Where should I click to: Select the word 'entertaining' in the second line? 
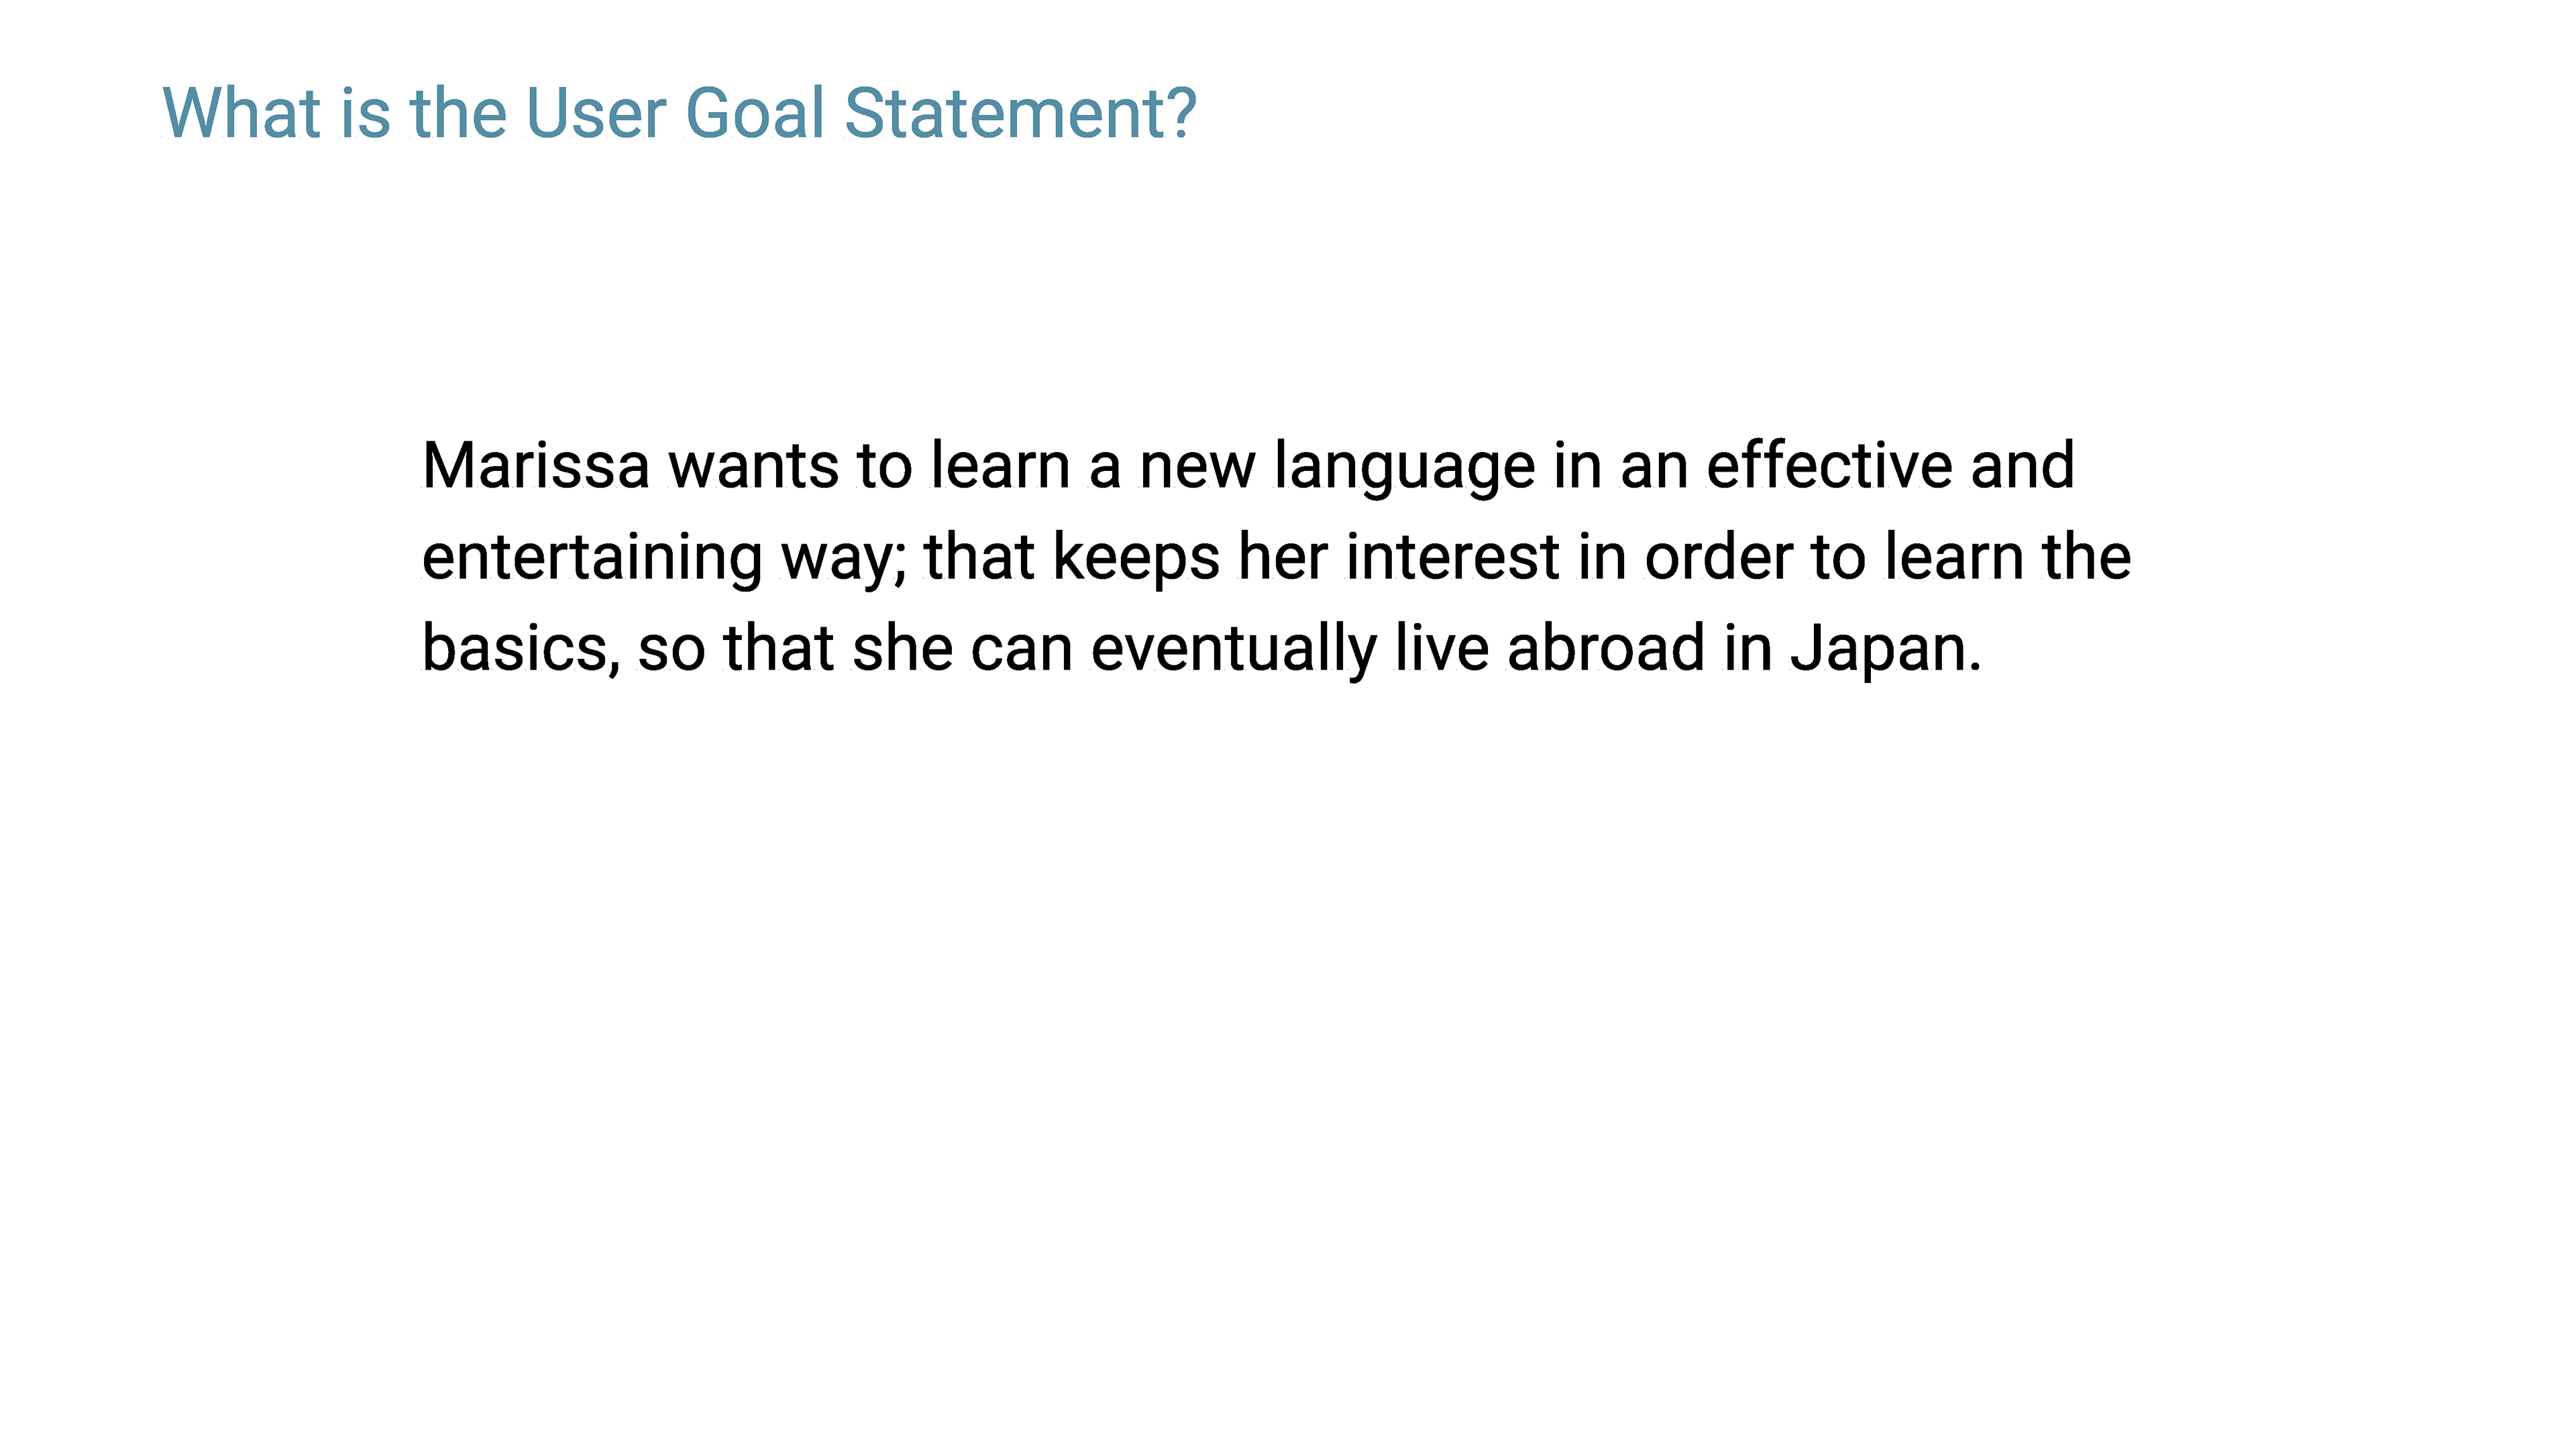(x=592, y=557)
